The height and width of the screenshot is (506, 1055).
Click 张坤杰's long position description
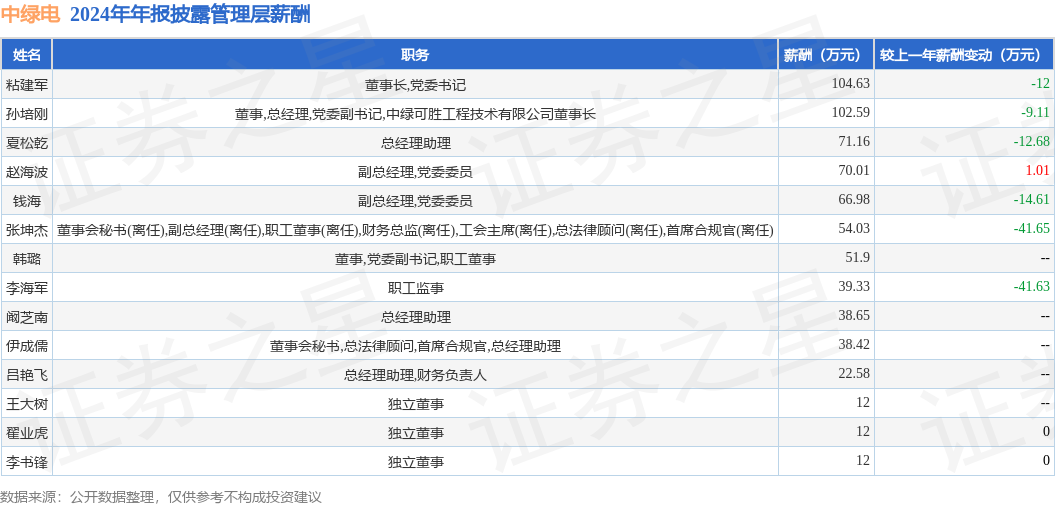click(x=415, y=229)
